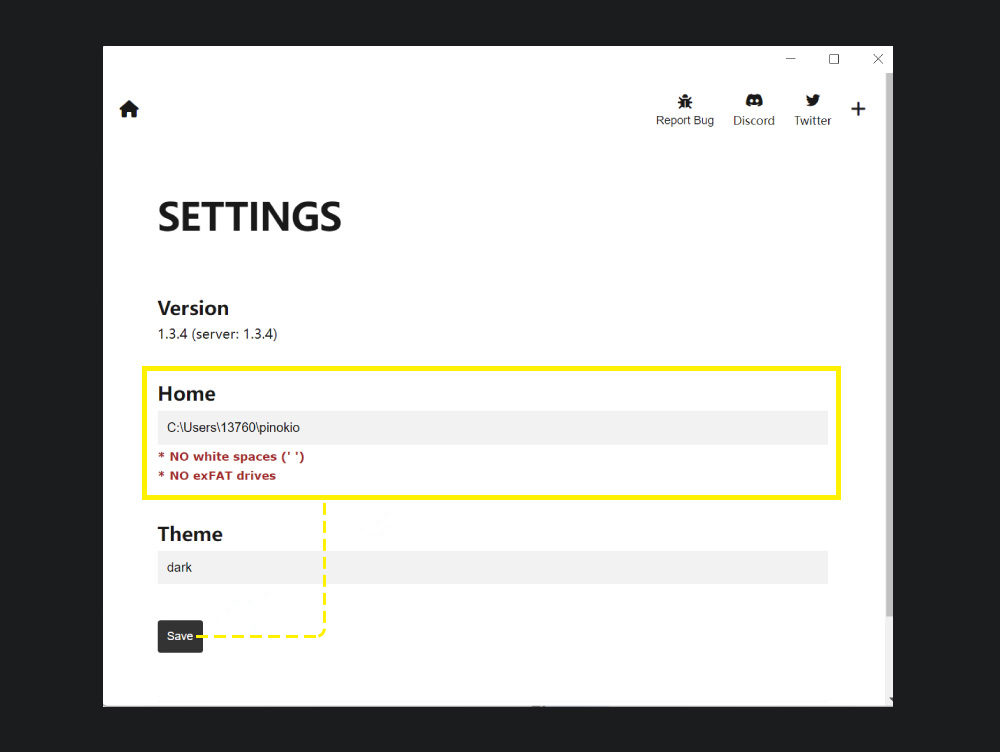This screenshot has width=1000, height=752.
Task: Click the Report Bug insect icon
Action: pos(685,101)
